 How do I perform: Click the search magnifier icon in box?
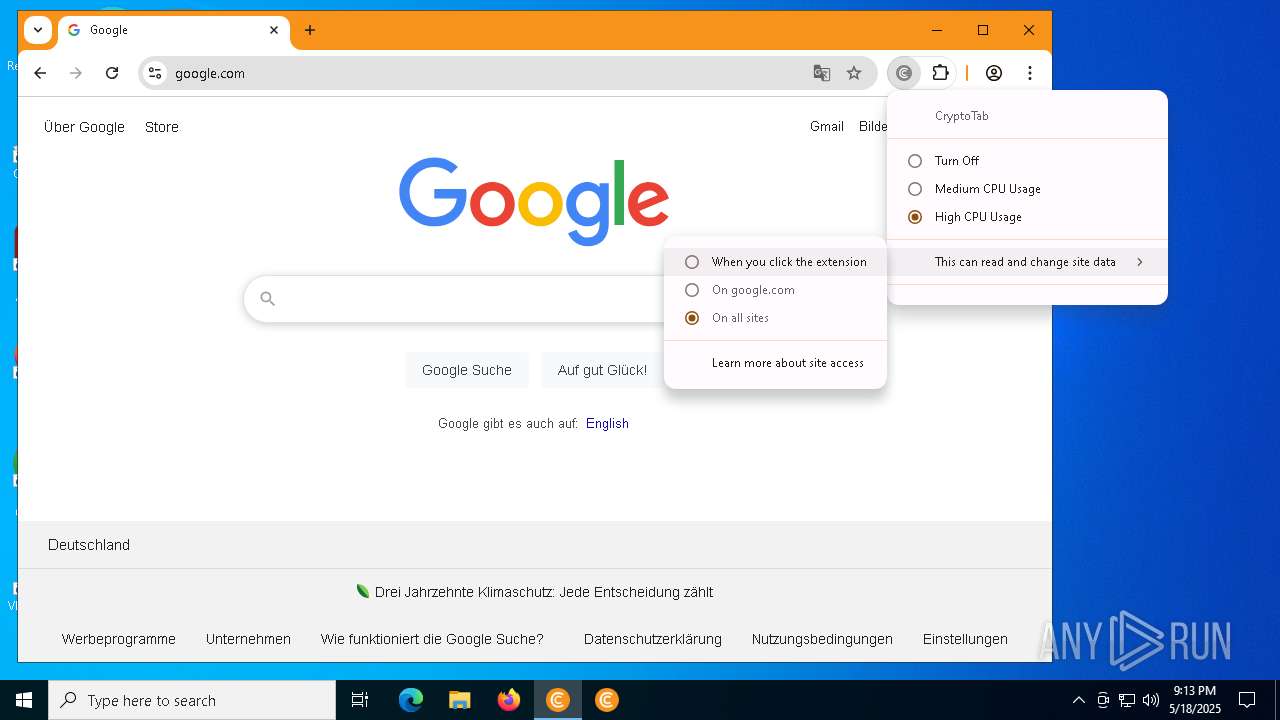point(267,298)
